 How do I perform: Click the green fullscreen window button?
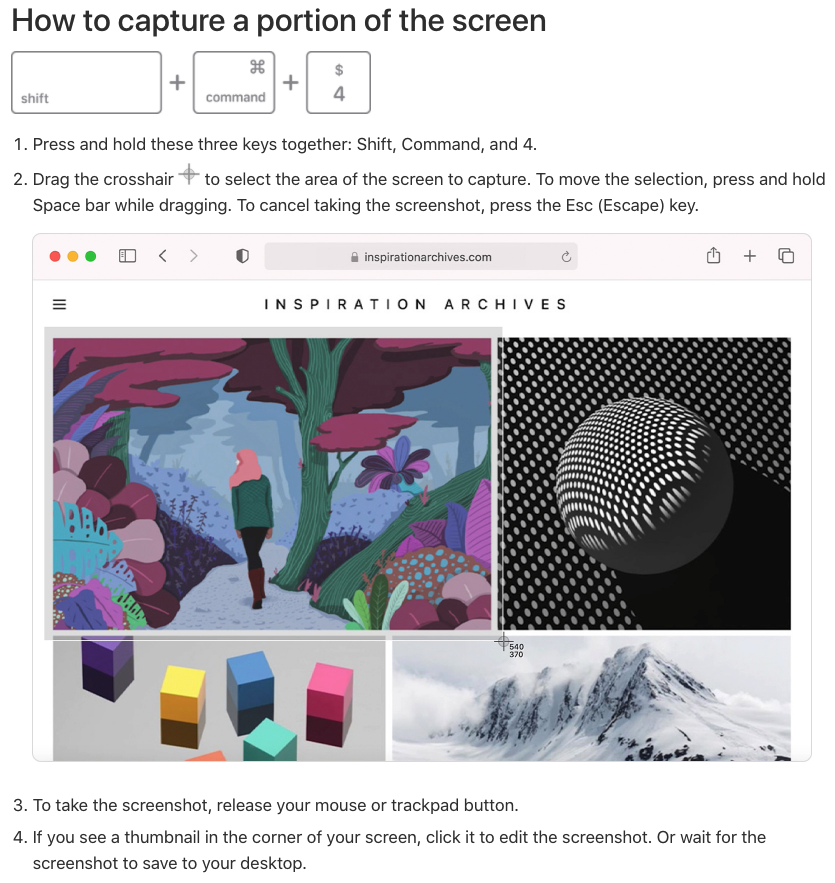90,257
